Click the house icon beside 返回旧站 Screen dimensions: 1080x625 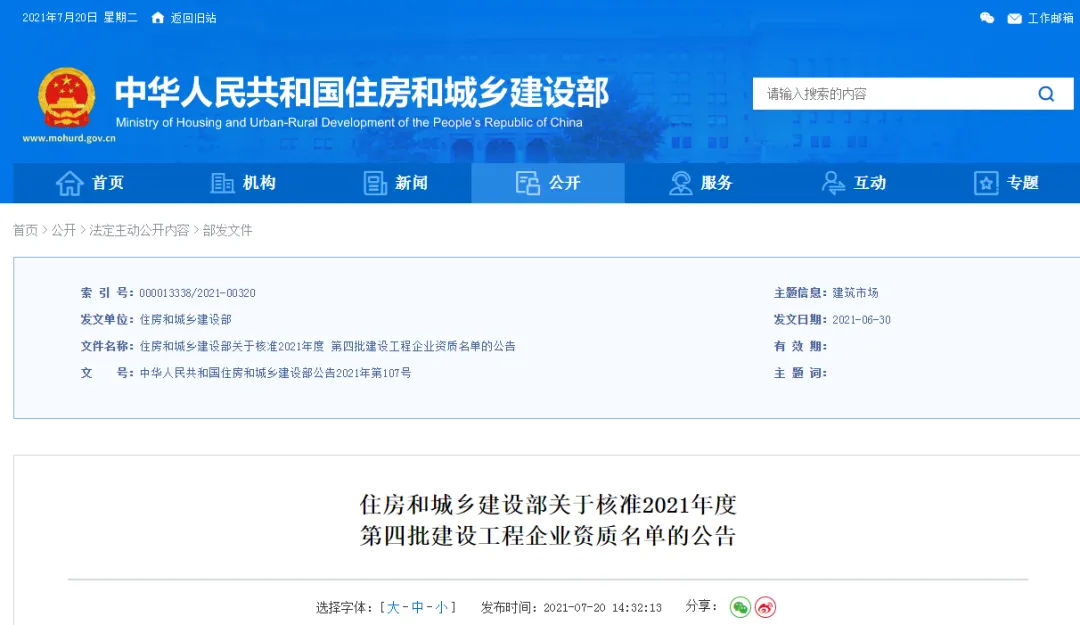coord(156,17)
